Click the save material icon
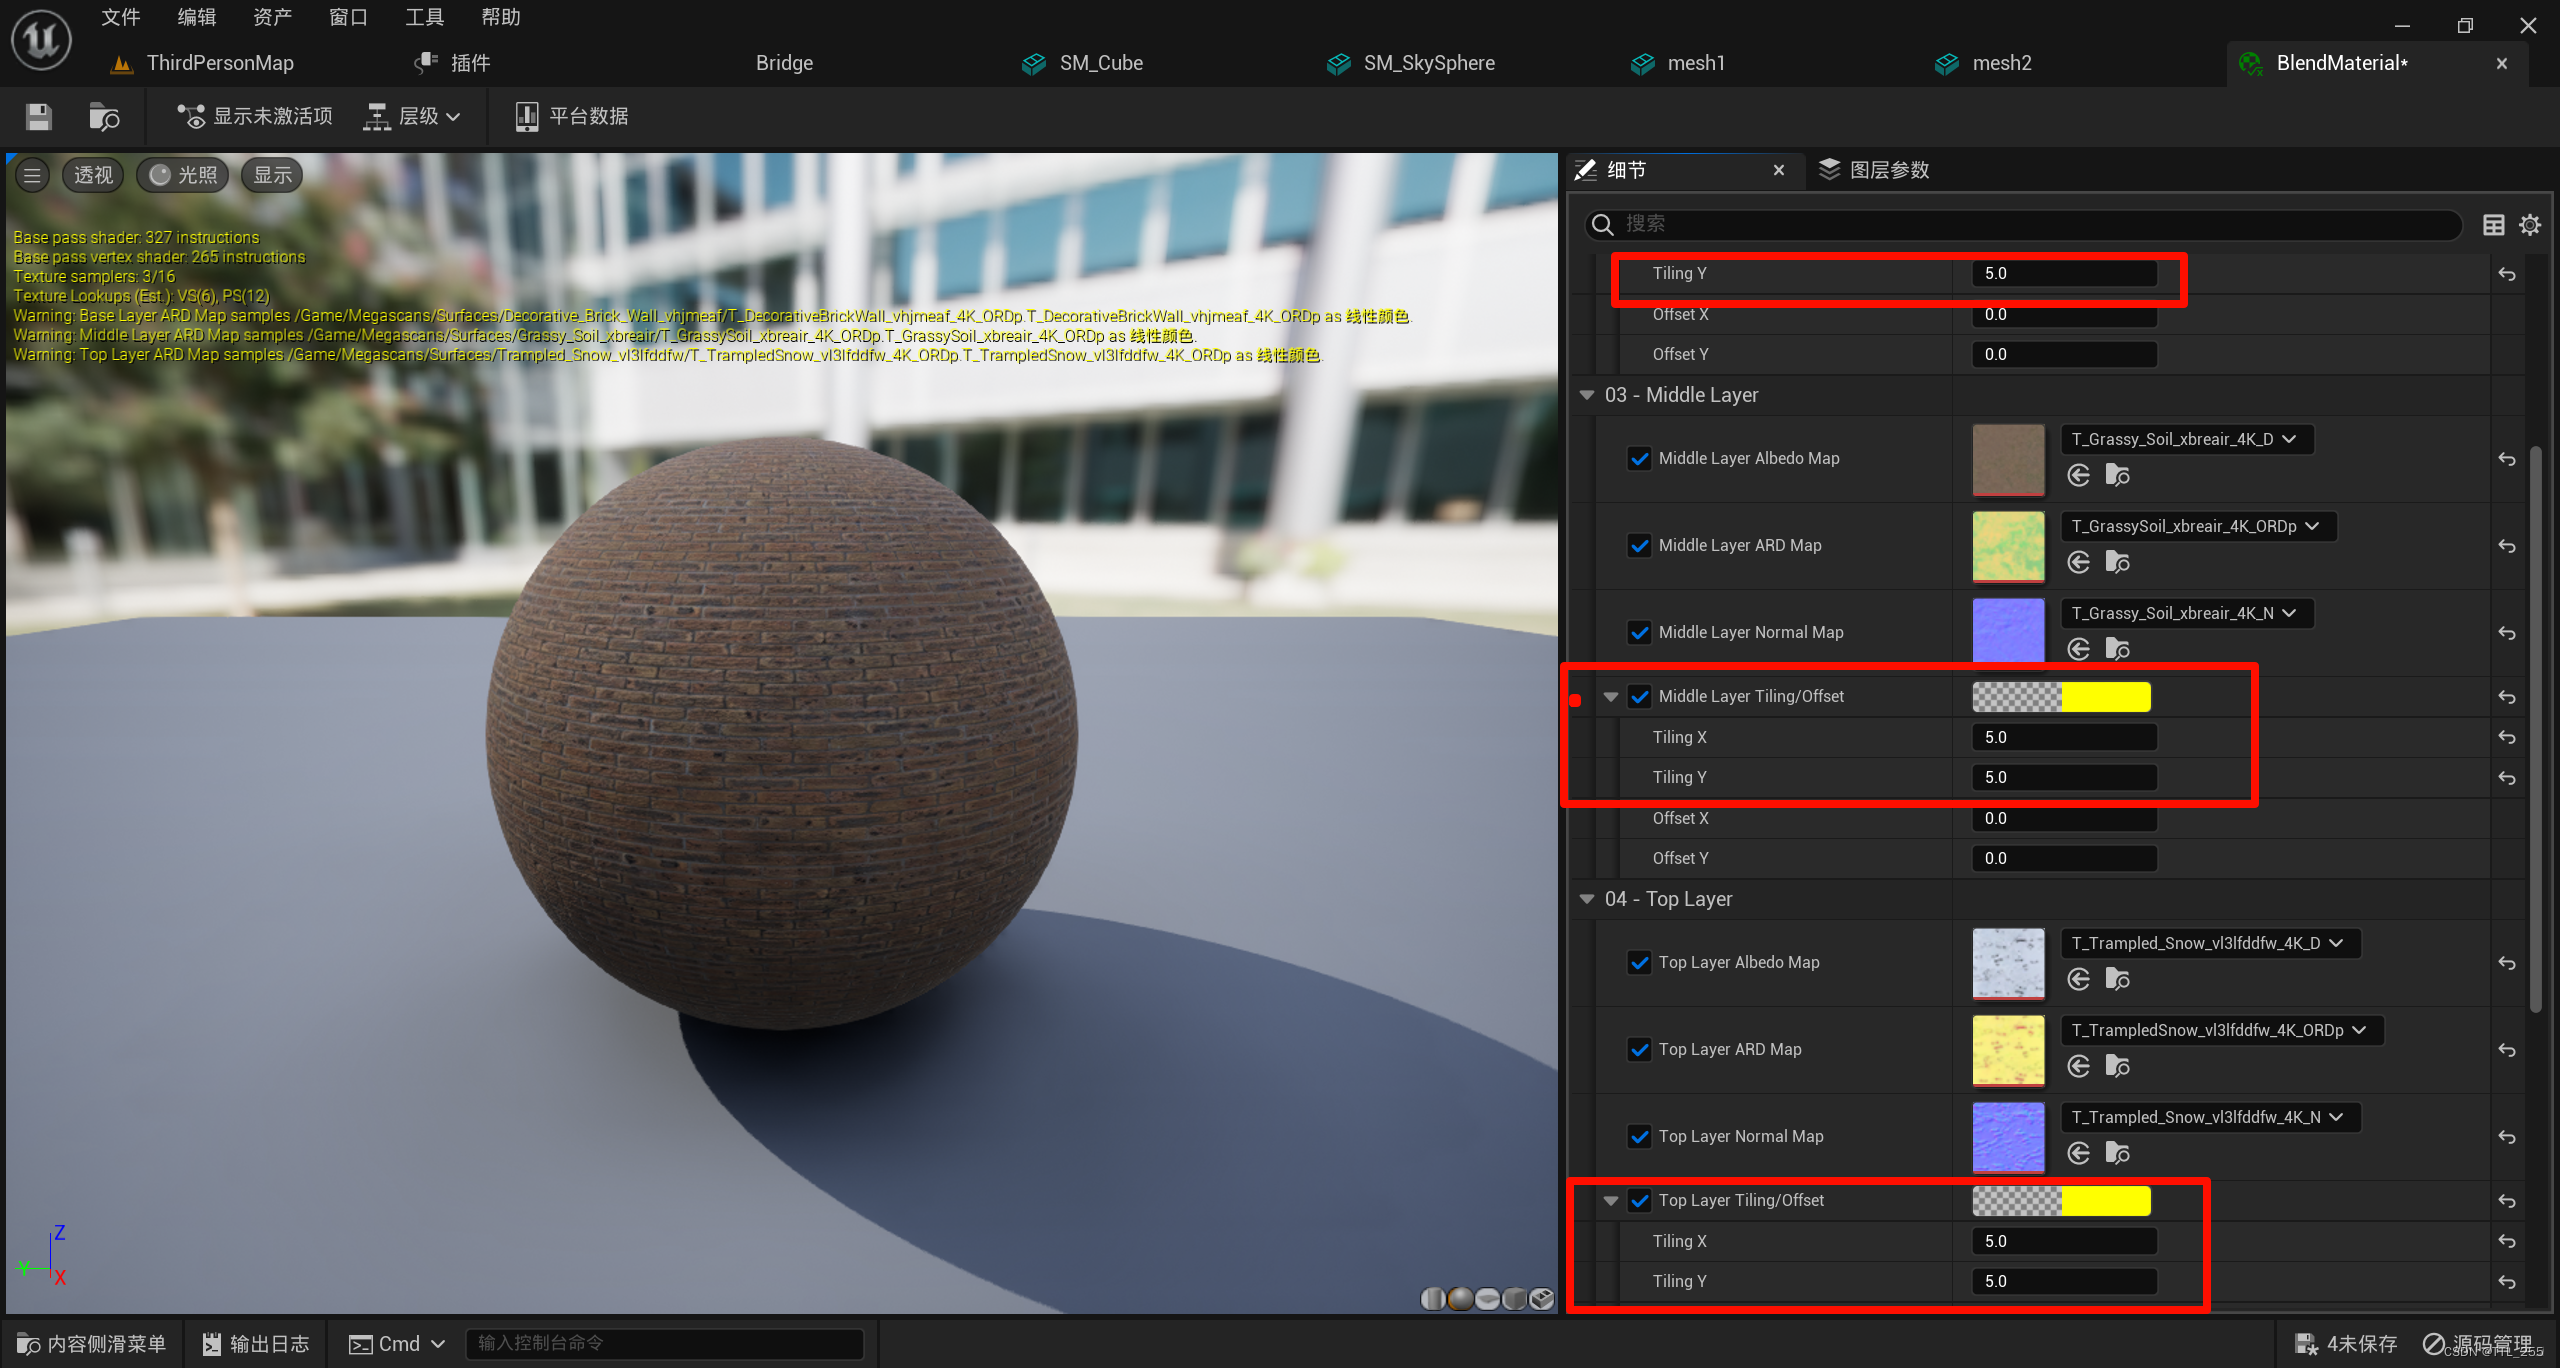Image resolution: width=2560 pixels, height=1368 pixels. (x=39, y=117)
